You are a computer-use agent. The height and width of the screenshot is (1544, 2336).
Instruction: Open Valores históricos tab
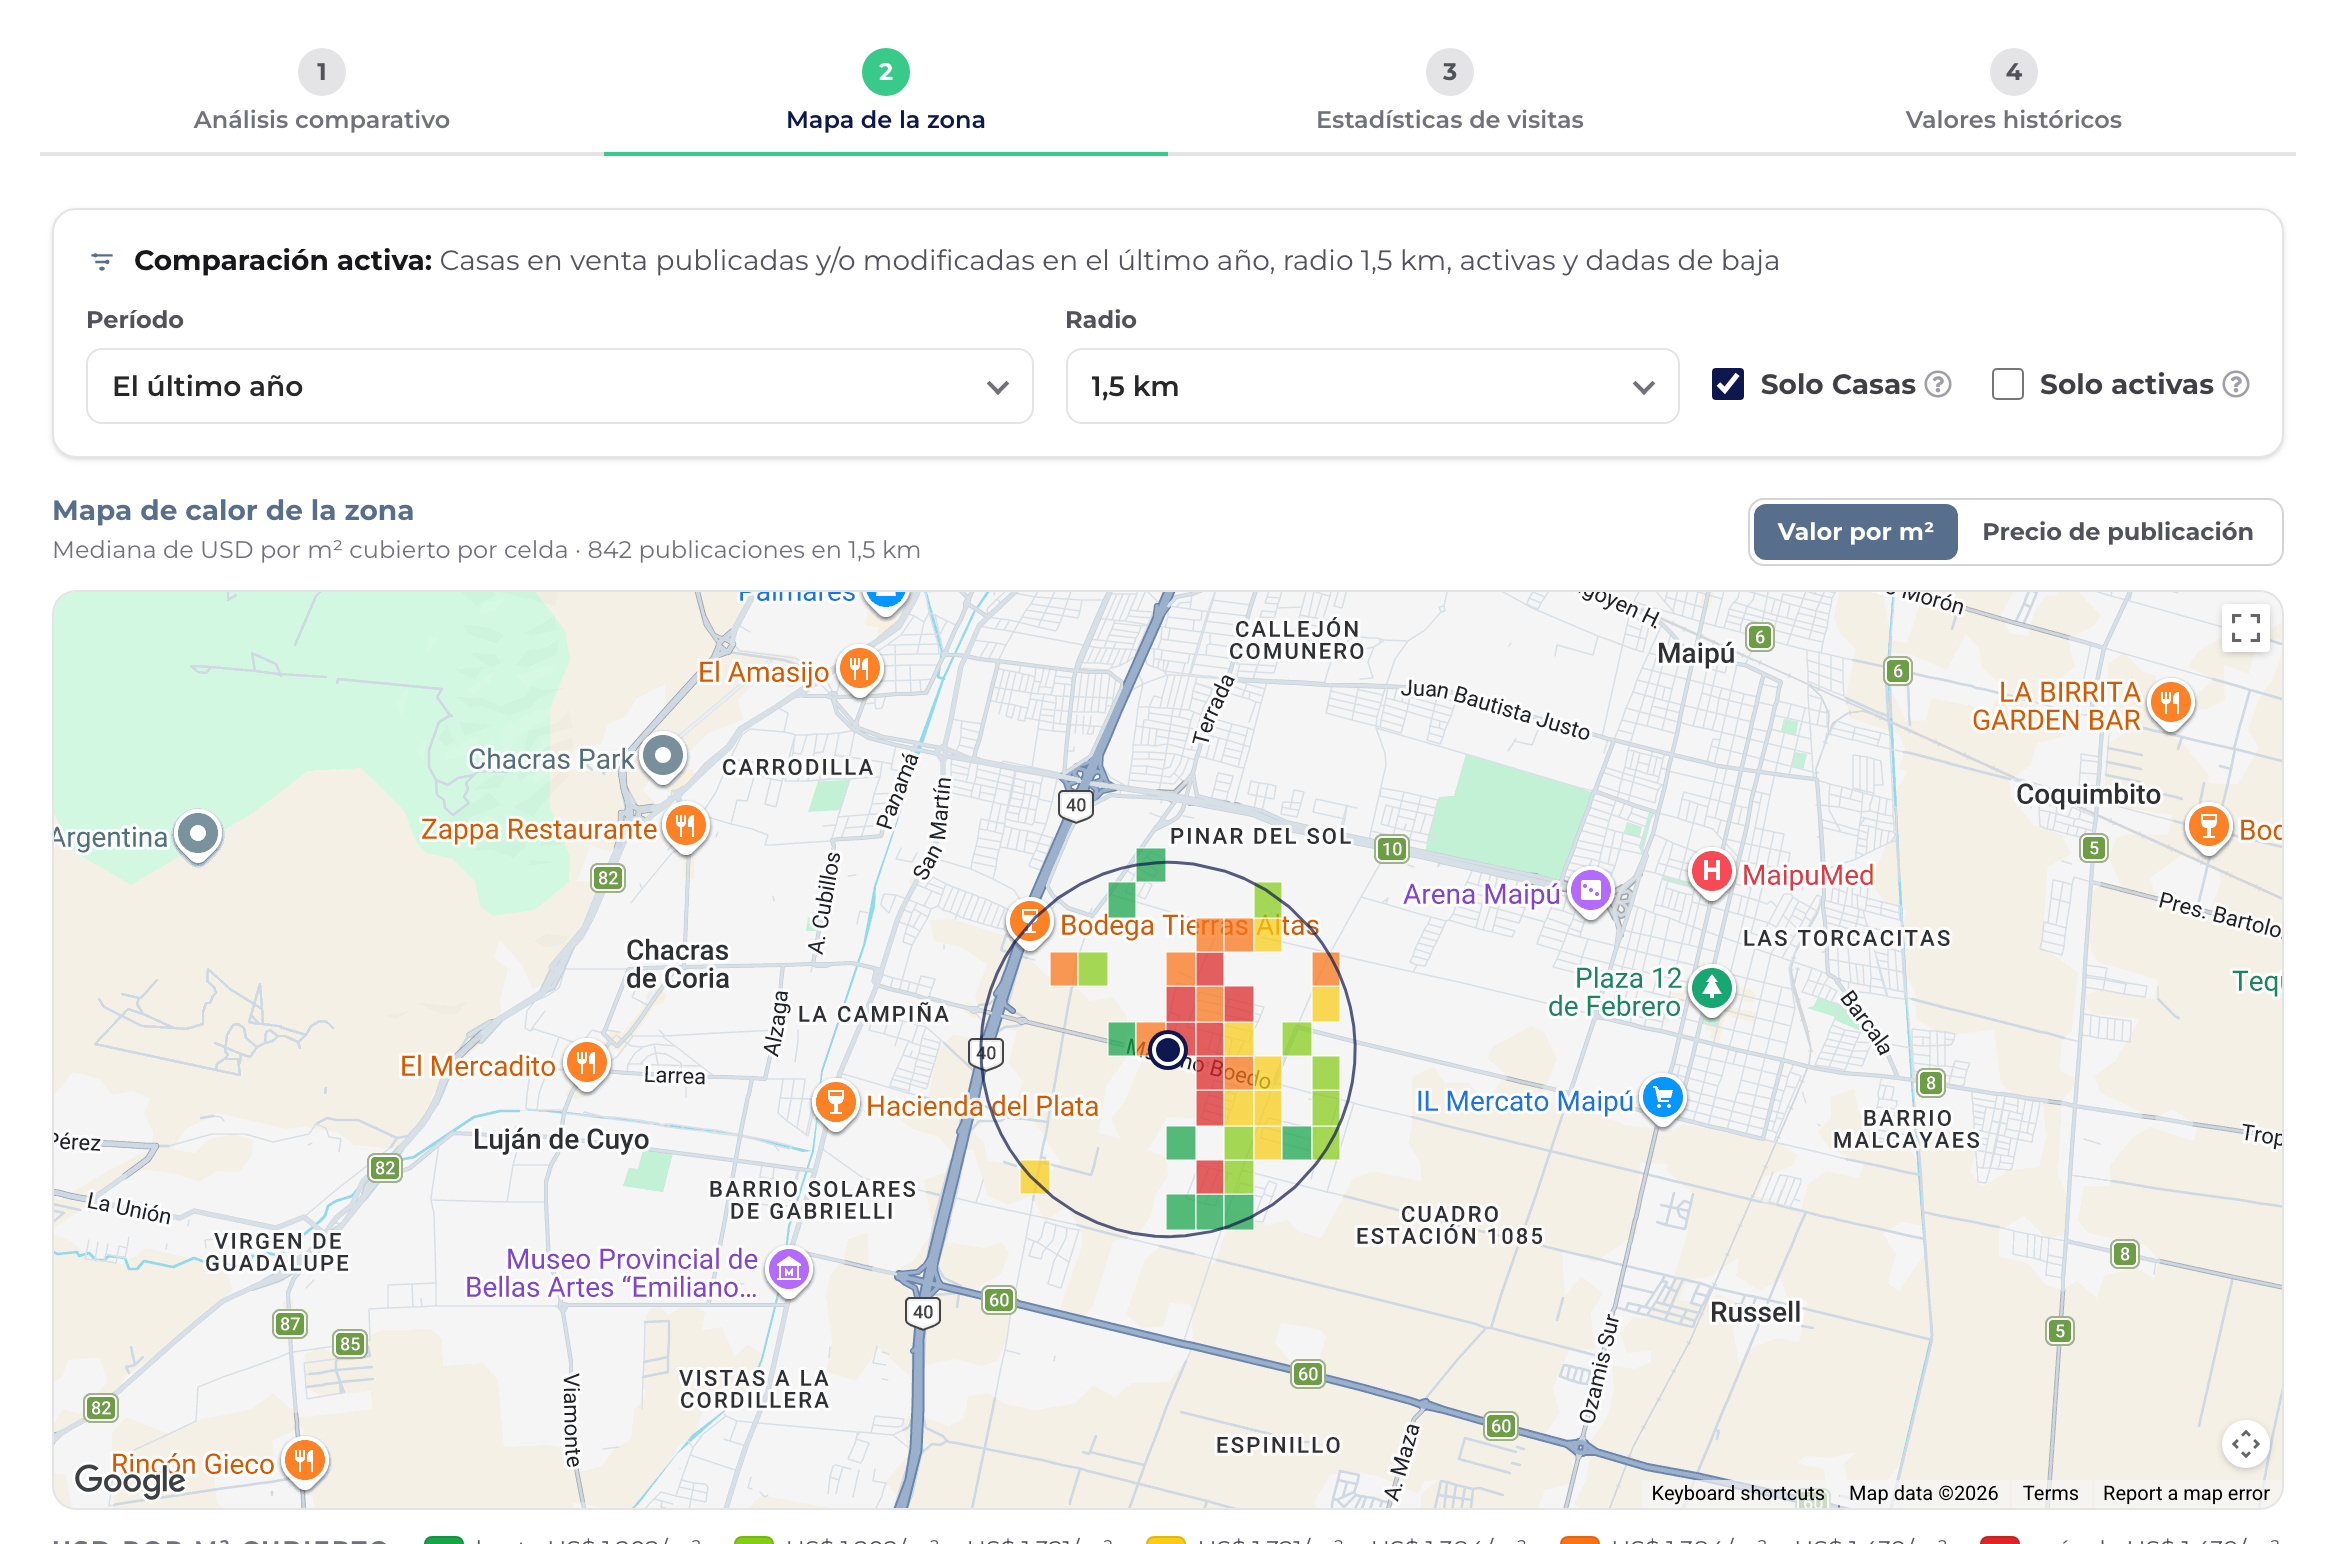pos(2013,92)
